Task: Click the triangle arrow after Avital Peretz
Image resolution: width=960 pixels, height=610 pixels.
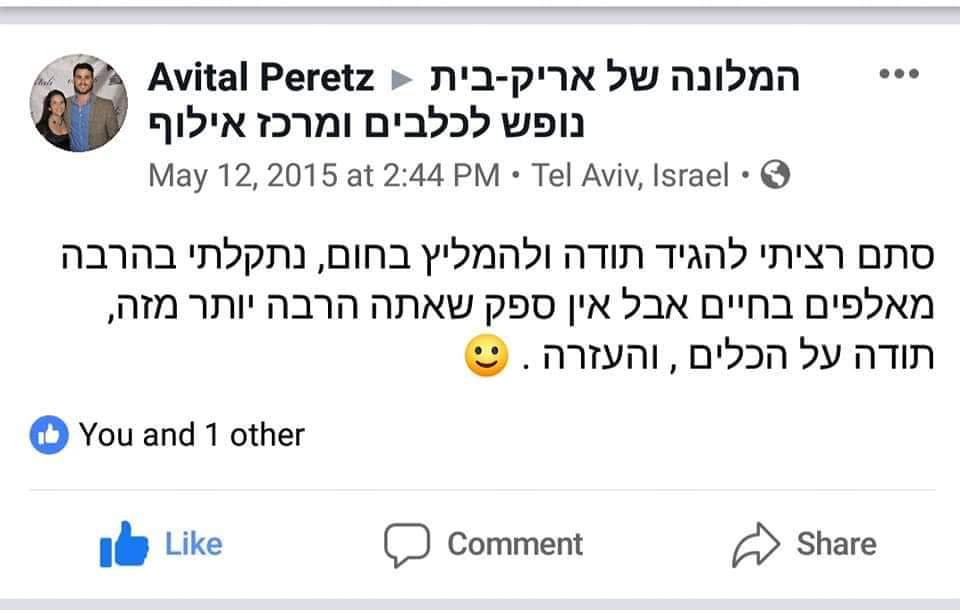Action: pyautogui.click(x=400, y=78)
